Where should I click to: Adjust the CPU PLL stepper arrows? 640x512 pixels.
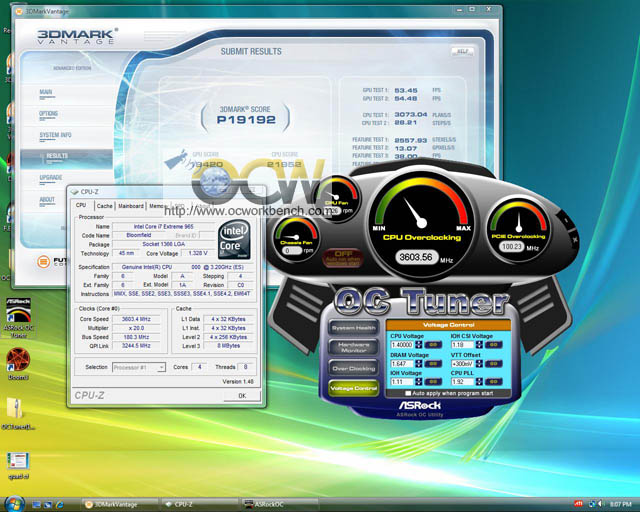479,382
